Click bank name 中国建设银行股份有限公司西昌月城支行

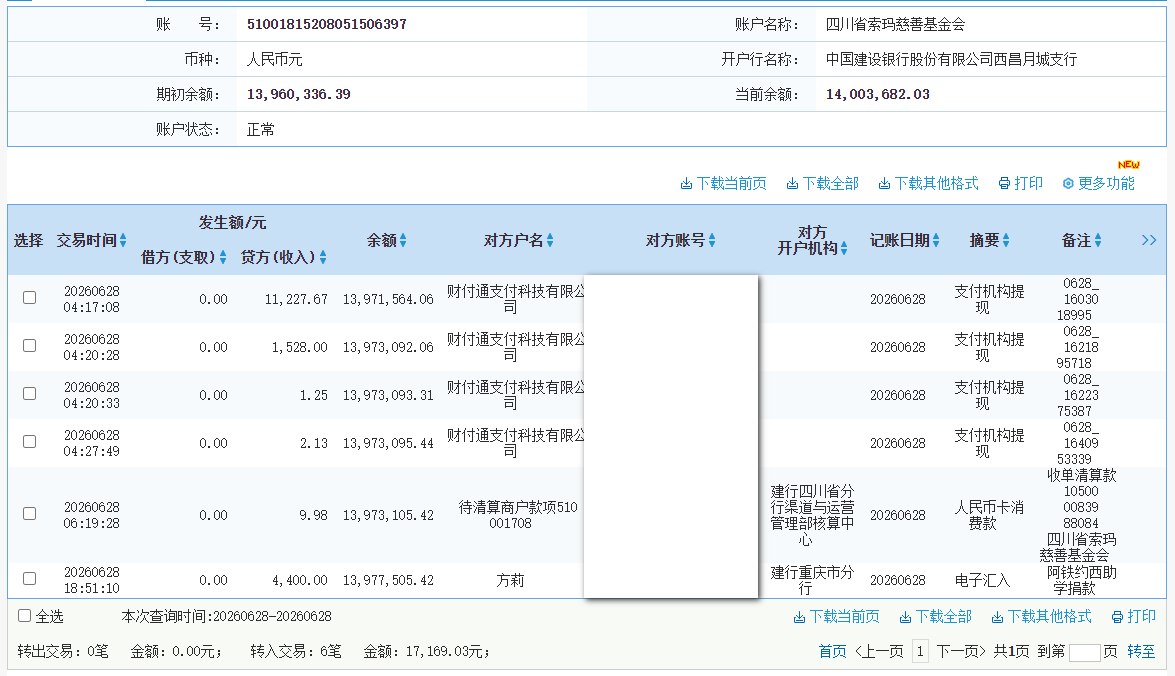click(x=951, y=59)
